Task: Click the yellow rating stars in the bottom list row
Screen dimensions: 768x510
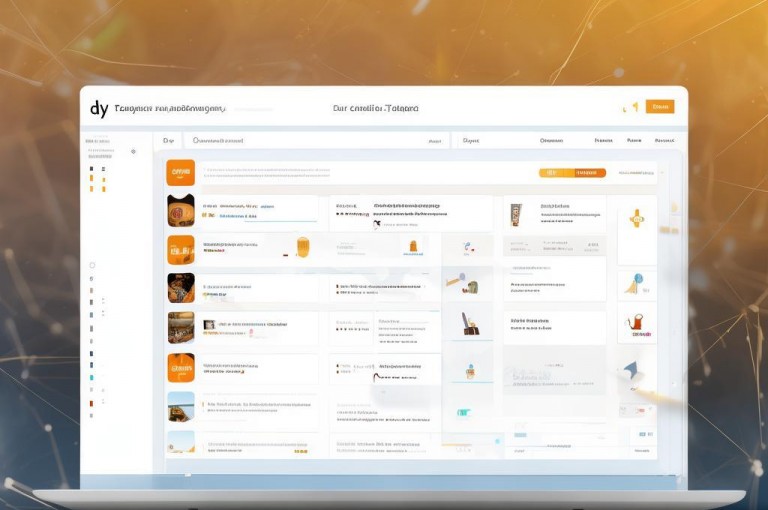Action: tap(300, 451)
